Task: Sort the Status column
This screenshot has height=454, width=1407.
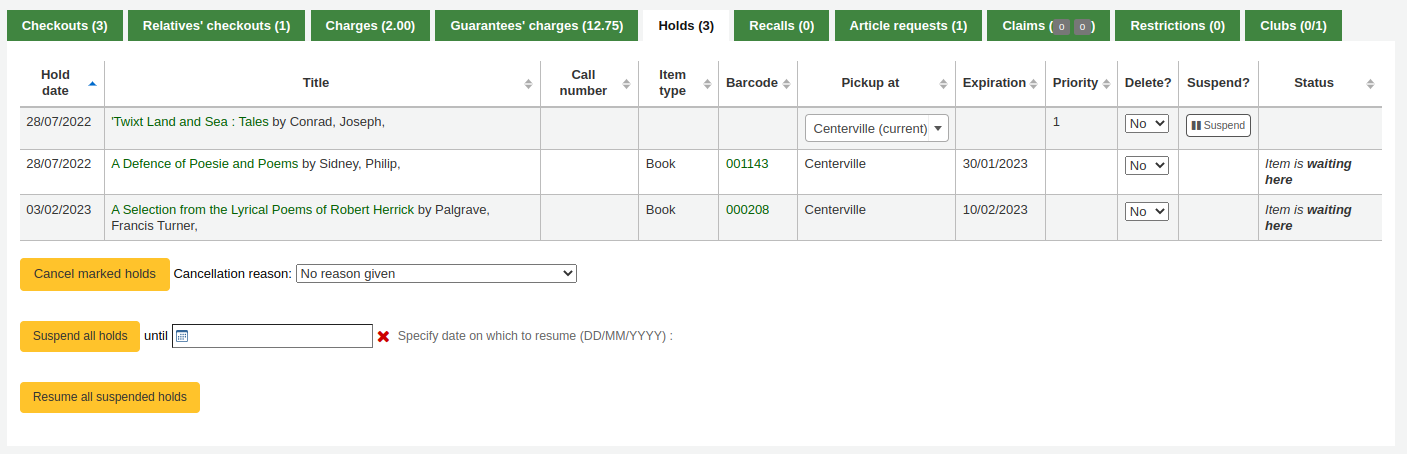Action: [x=1370, y=84]
